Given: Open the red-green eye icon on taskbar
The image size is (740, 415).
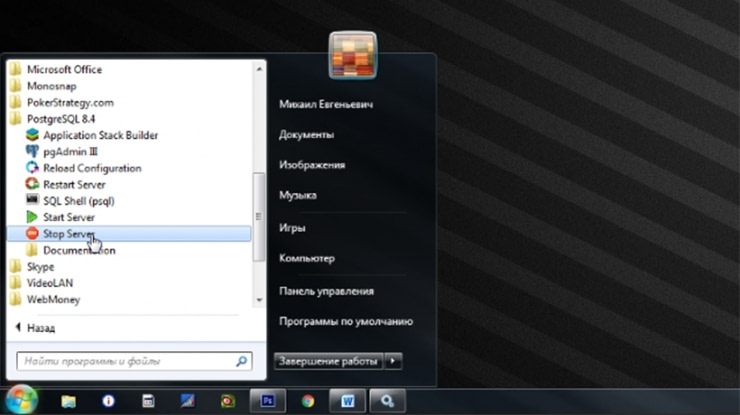Looking at the screenshot, I should [228, 401].
